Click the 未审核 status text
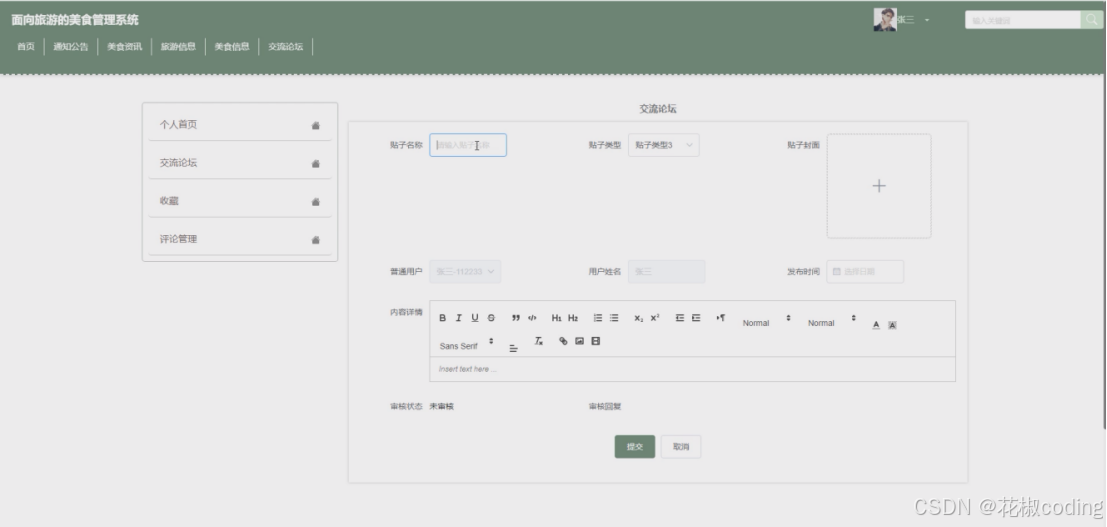The height and width of the screenshot is (527, 1107). tap(441, 406)
